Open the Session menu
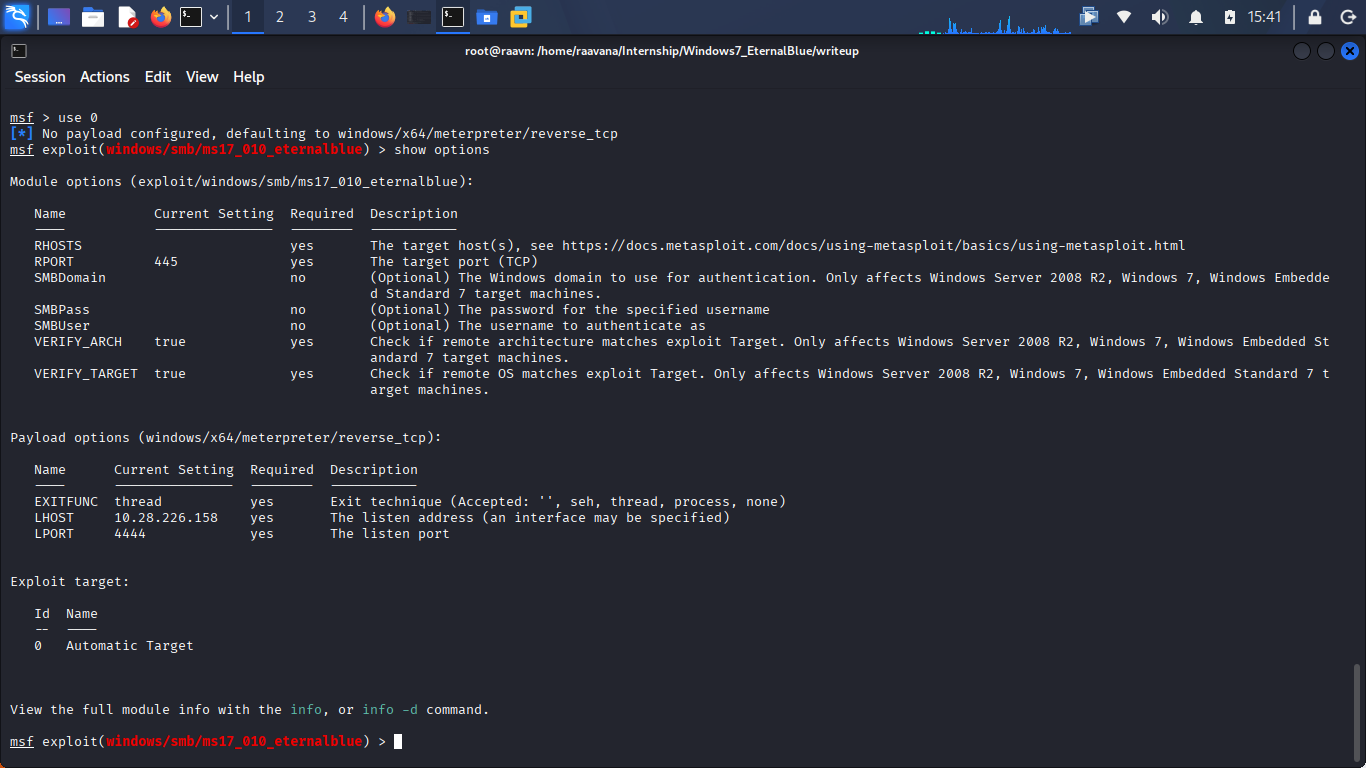 tap(40, 77)
